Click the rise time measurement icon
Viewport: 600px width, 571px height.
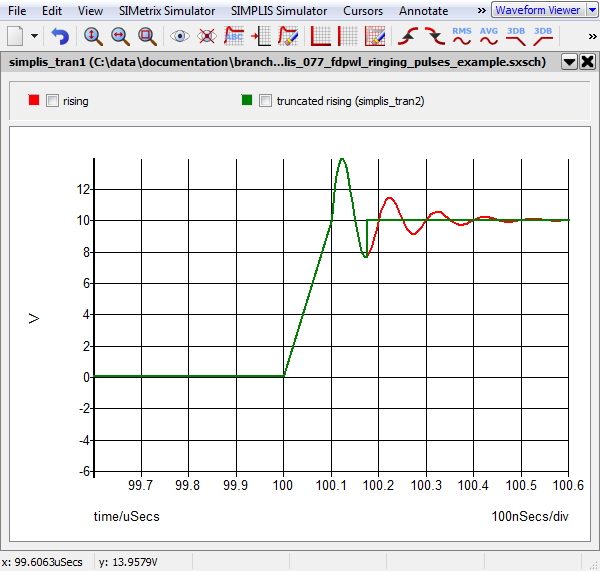click(408, 36)
